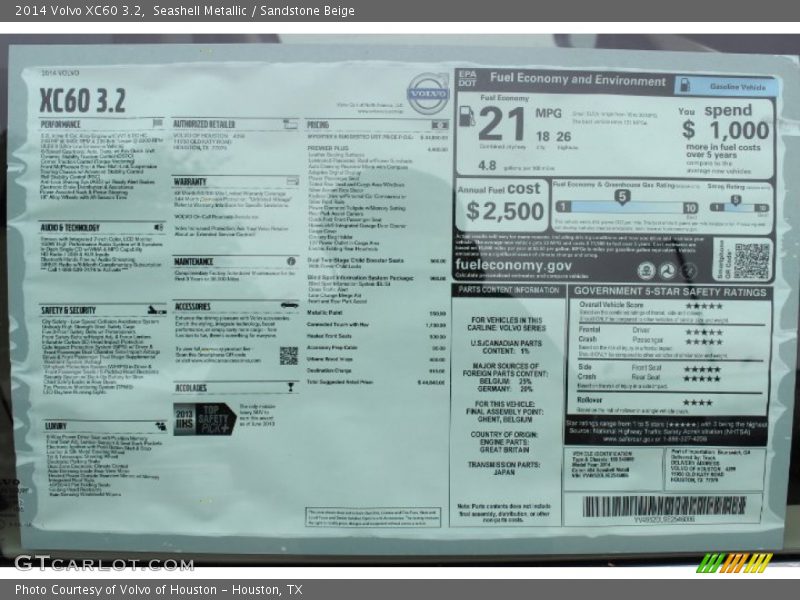Image resolution: width=800 pixels, height=600 pixels.
Task: Click the large 21 combined MPG figure
Action: (x=502, y=124)
